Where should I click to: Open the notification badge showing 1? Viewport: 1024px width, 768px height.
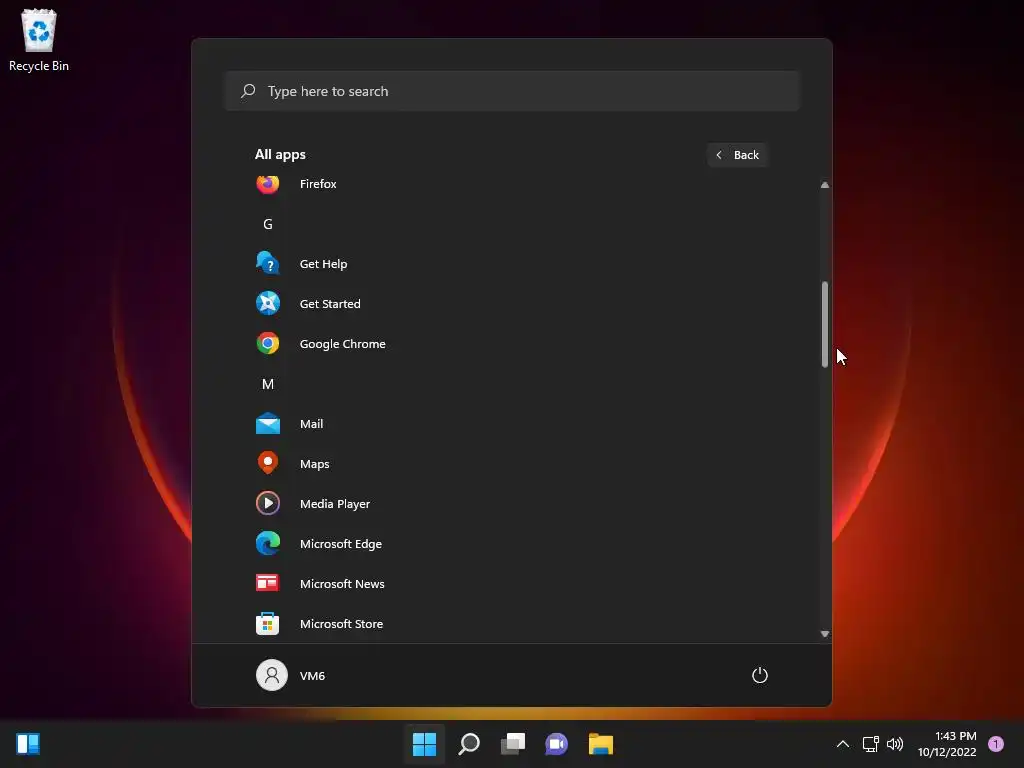pos(996,744)
